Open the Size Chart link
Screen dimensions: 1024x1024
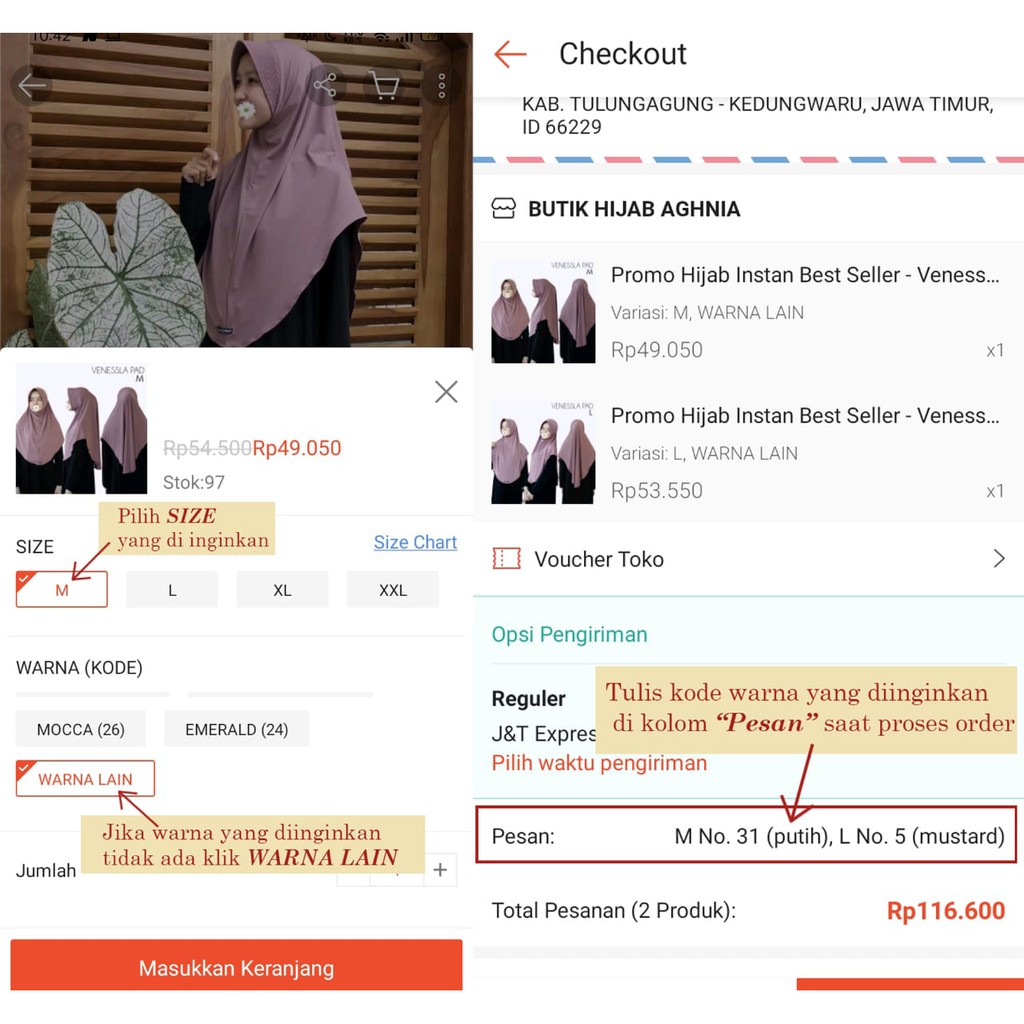(x=415, y=542)
